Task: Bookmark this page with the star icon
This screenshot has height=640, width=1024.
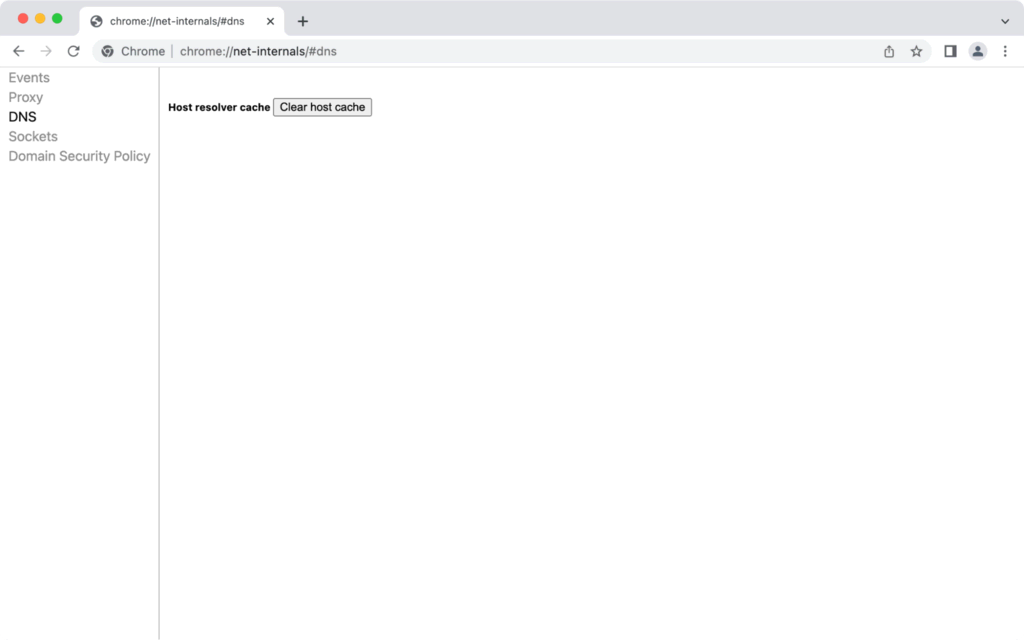Action: coord(917,50)
